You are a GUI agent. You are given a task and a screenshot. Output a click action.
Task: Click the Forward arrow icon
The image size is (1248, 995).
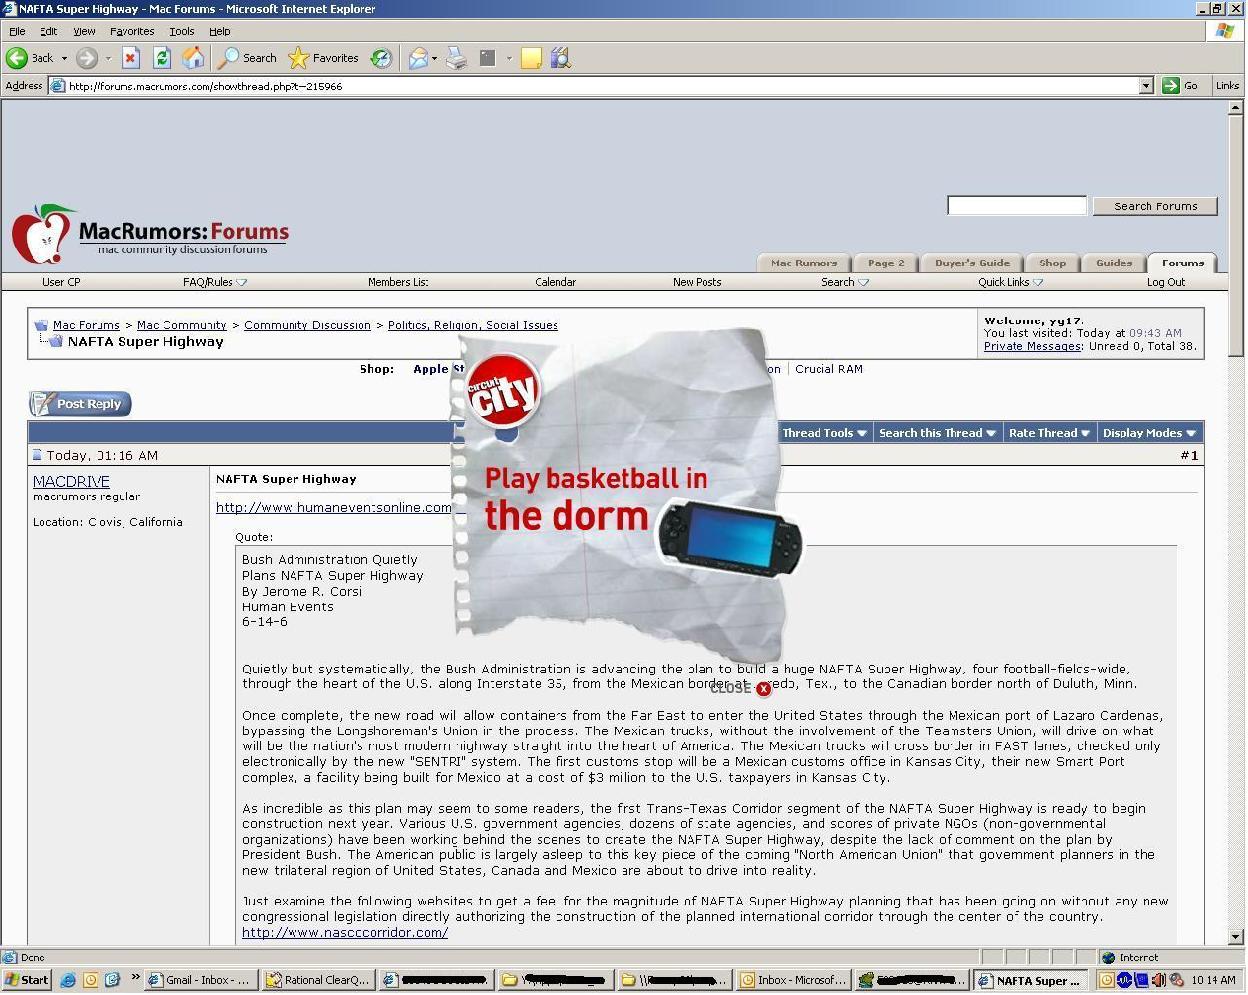point(87,58)
